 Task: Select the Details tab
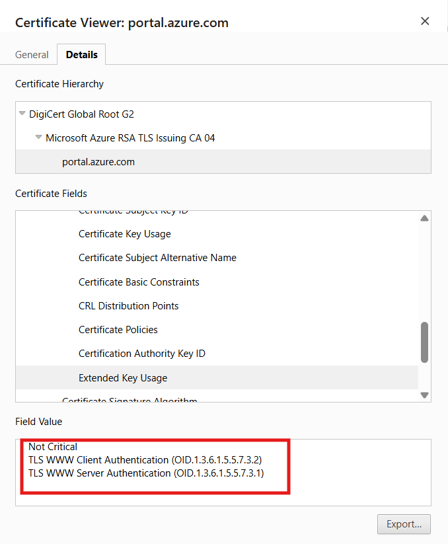(82, 55)
